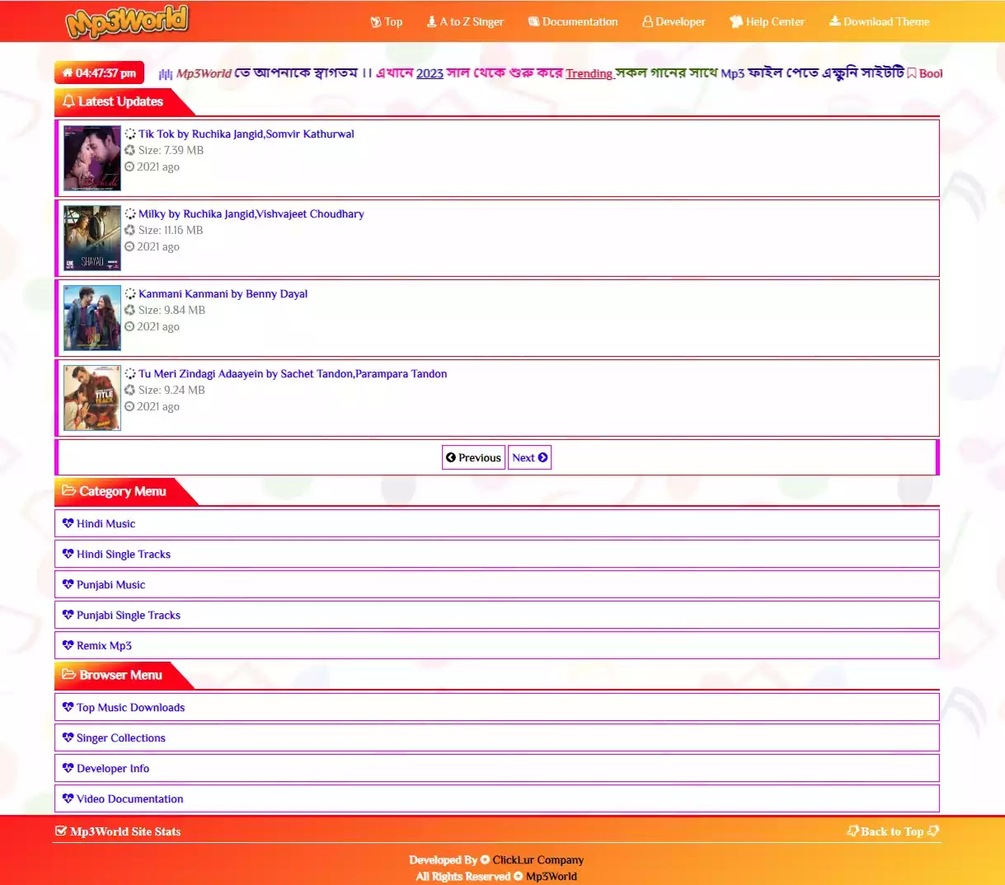The height and width of the screenshot is (885, 1005).
Task: Click heart icon beside Singer Collections
Action: tap(68, 738)
